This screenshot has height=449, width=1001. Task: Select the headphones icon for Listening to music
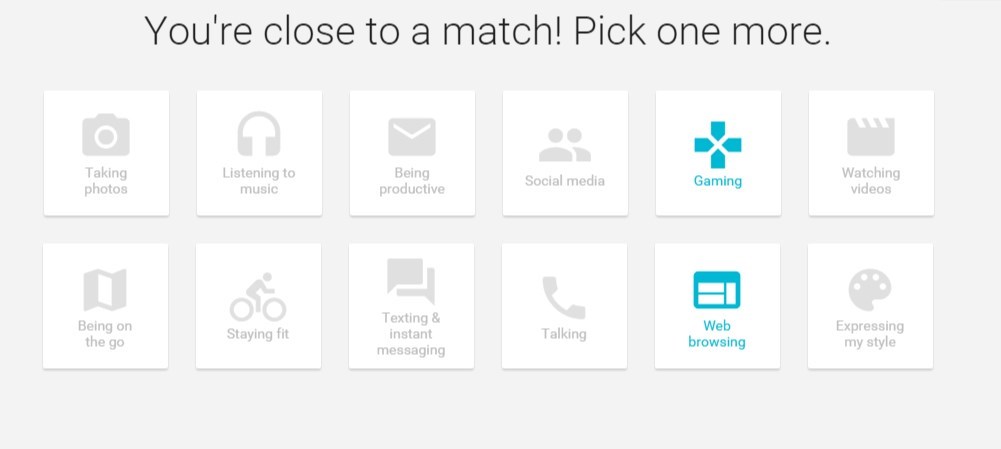(x=259, y=134)
